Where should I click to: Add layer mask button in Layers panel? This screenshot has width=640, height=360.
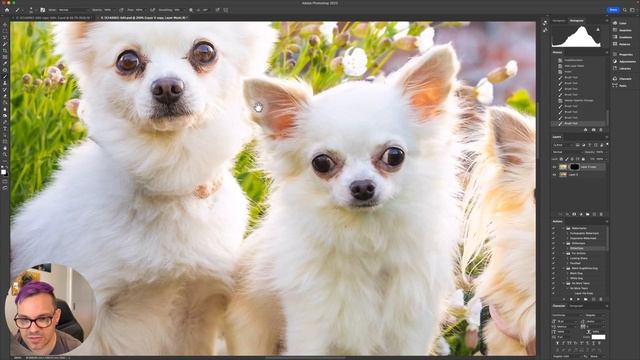pyautogui.click(x=574, y=214)
